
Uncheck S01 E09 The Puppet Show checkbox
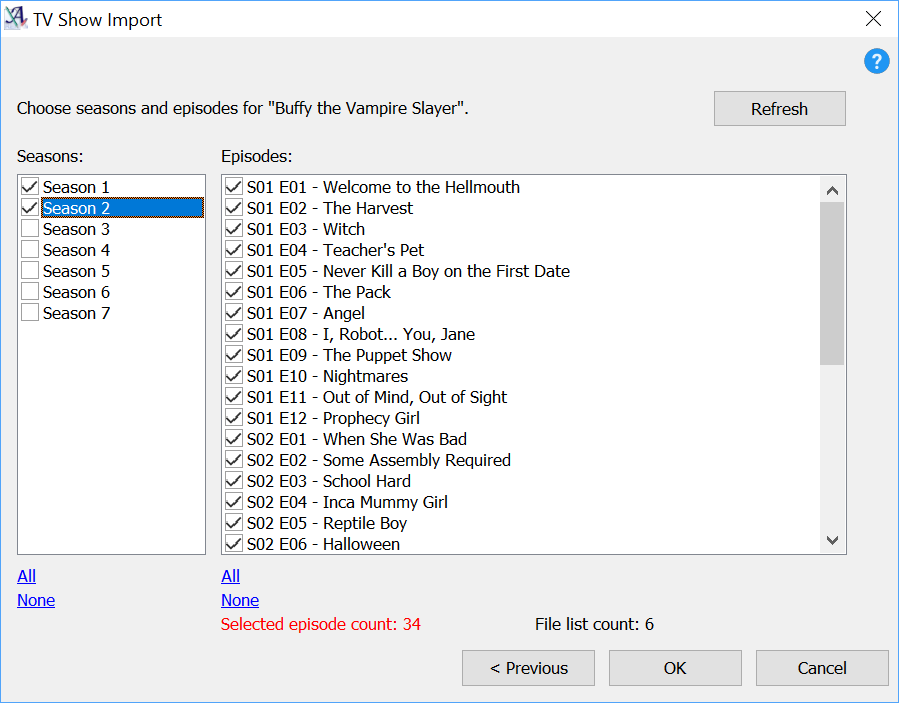(233, 354)
